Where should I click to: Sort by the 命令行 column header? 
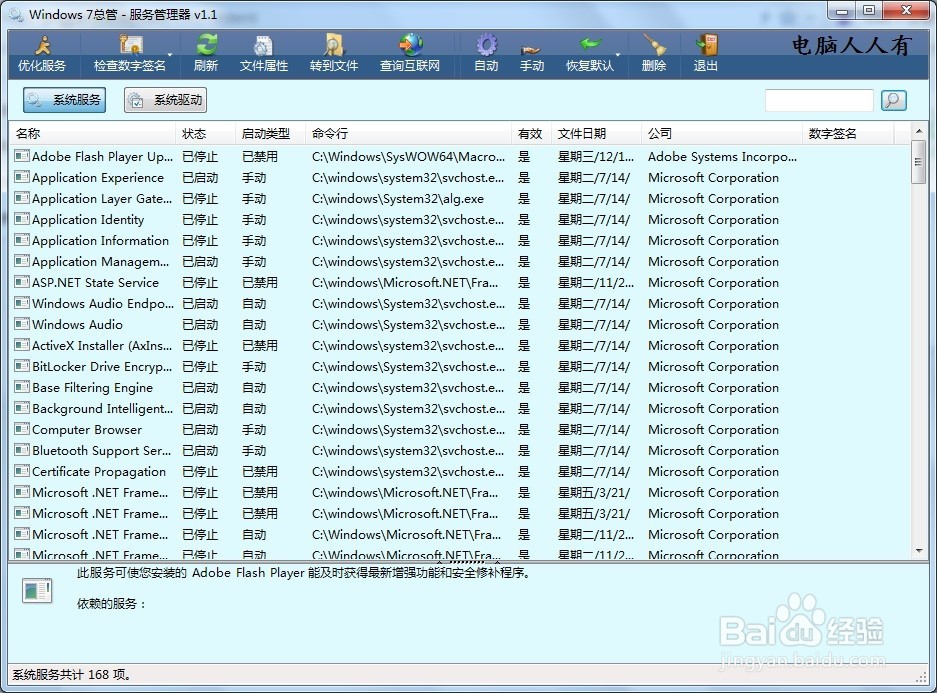(x=408, y=134)
